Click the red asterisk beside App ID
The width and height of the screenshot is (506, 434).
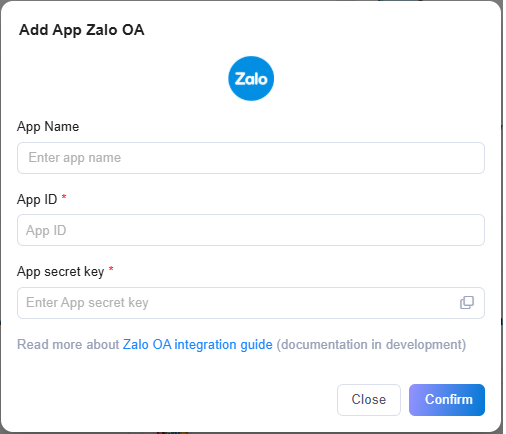(x=64, y=197)
